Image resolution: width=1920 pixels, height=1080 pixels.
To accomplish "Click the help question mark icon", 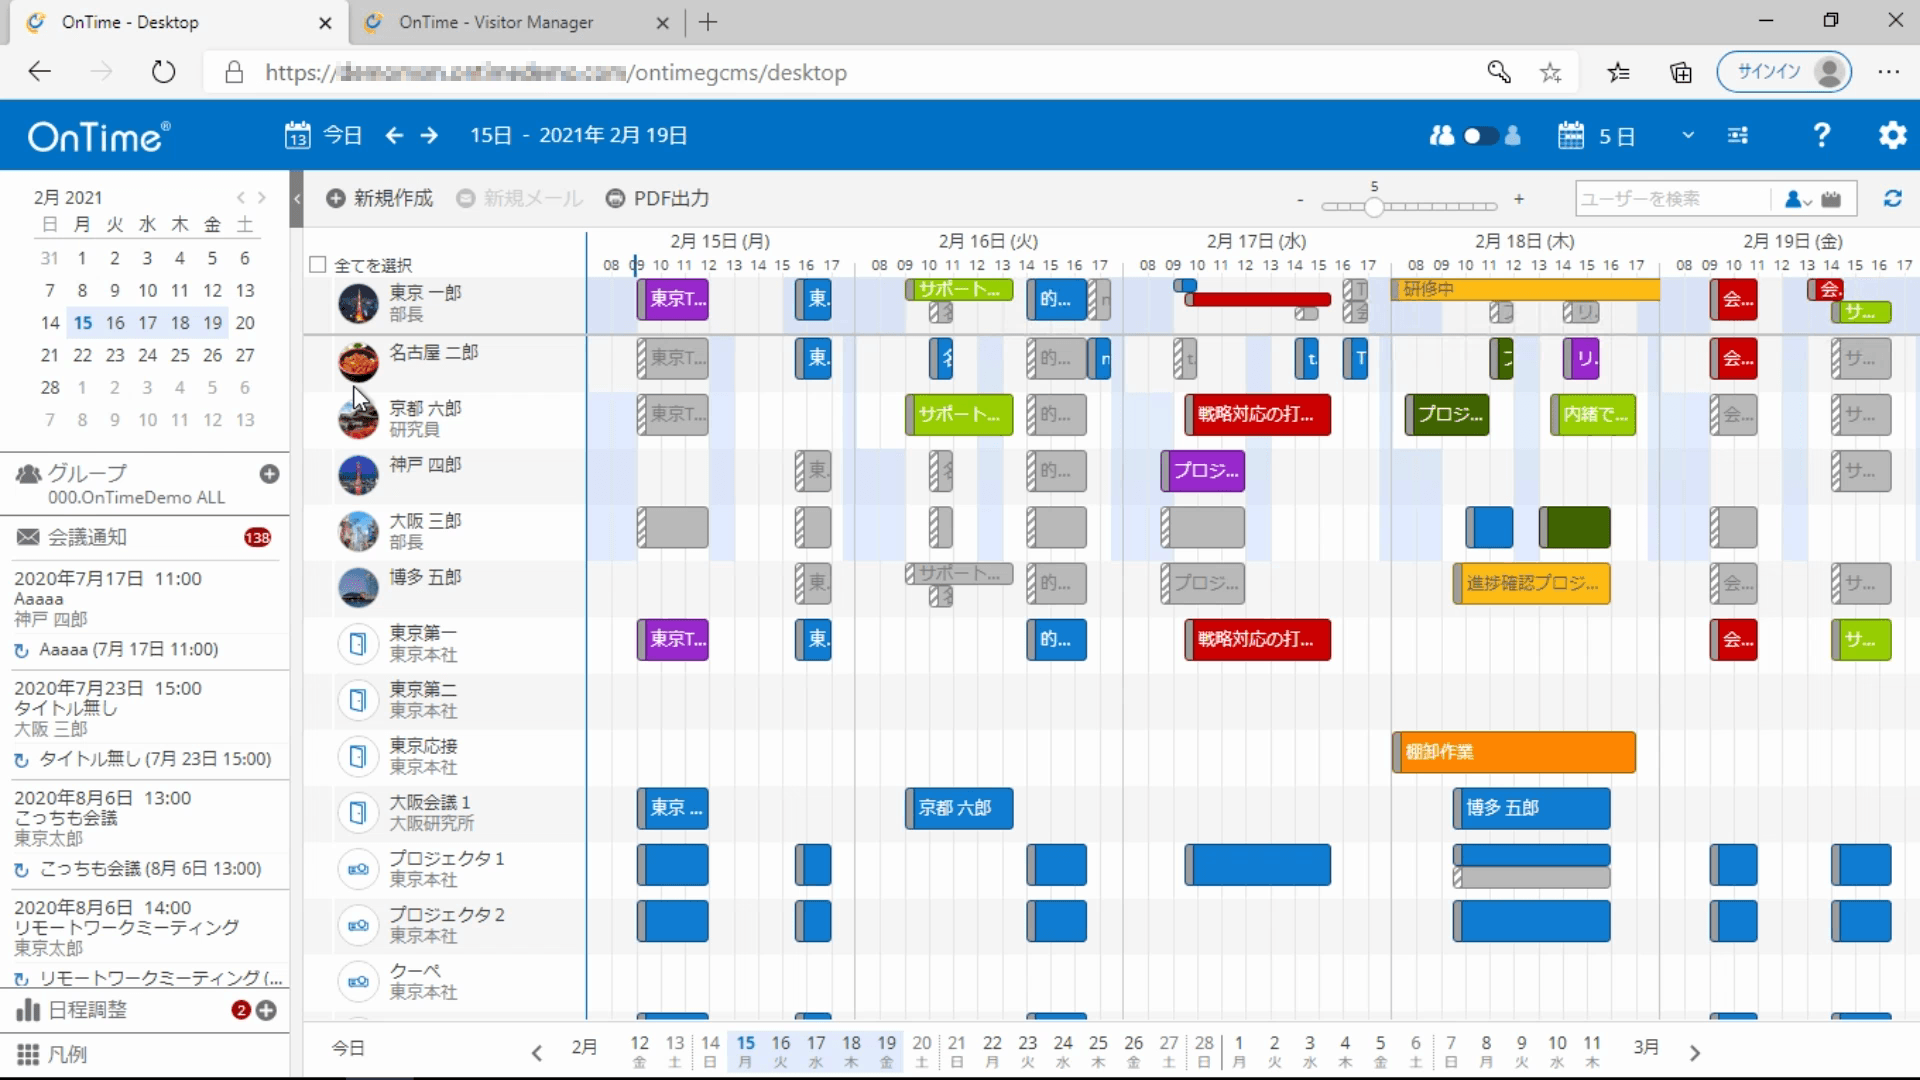I will coord(1821,135).
